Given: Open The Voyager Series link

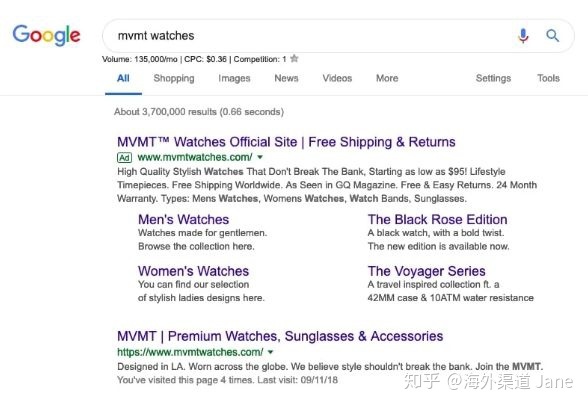Looking at the screenshot, I should coord(426,271).
